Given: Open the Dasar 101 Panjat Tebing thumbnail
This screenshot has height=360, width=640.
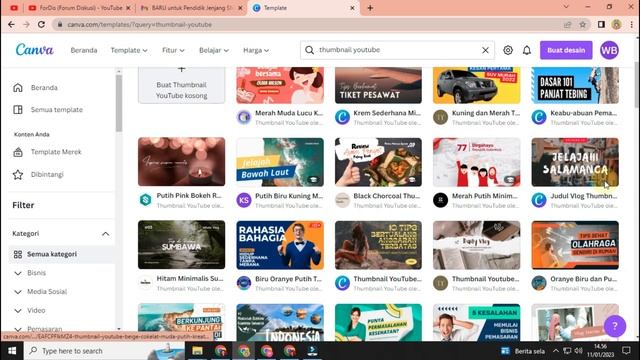Looking at the screenshot, I should pos(575,85).
